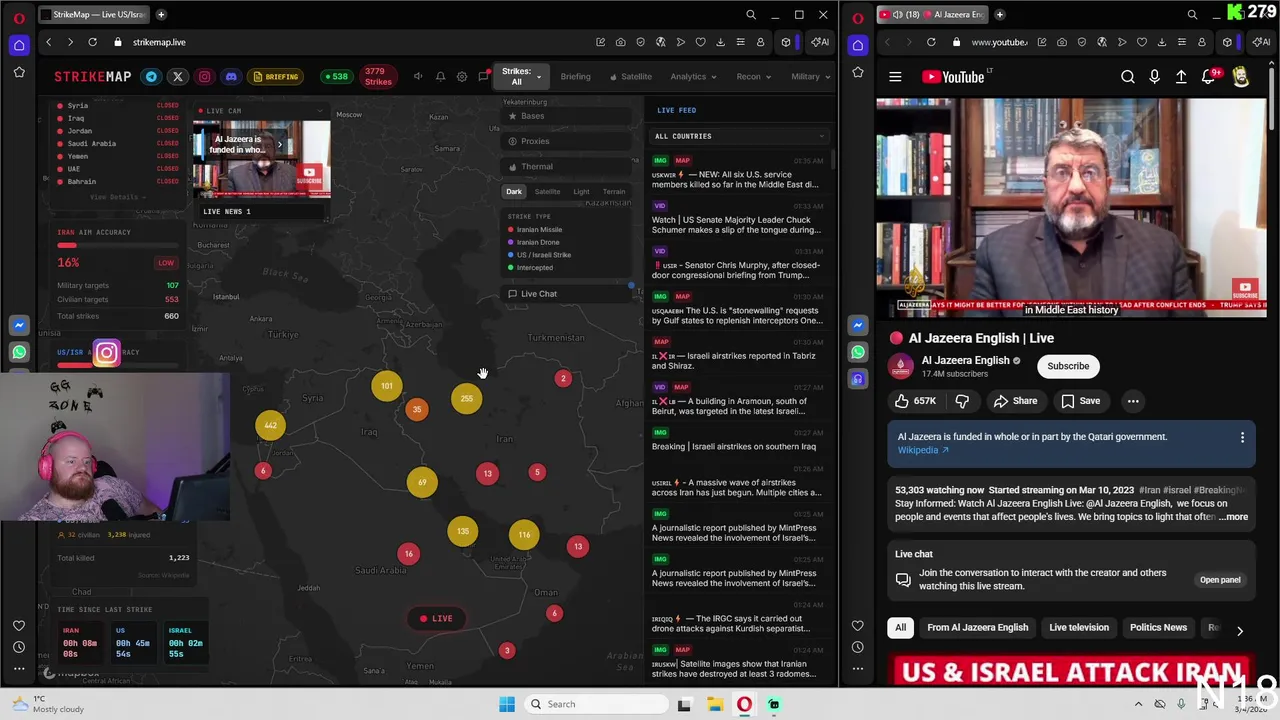Toggle Proxies map layer
Image resolution: width=1280 pixels, height=720 pixels.
567,141
